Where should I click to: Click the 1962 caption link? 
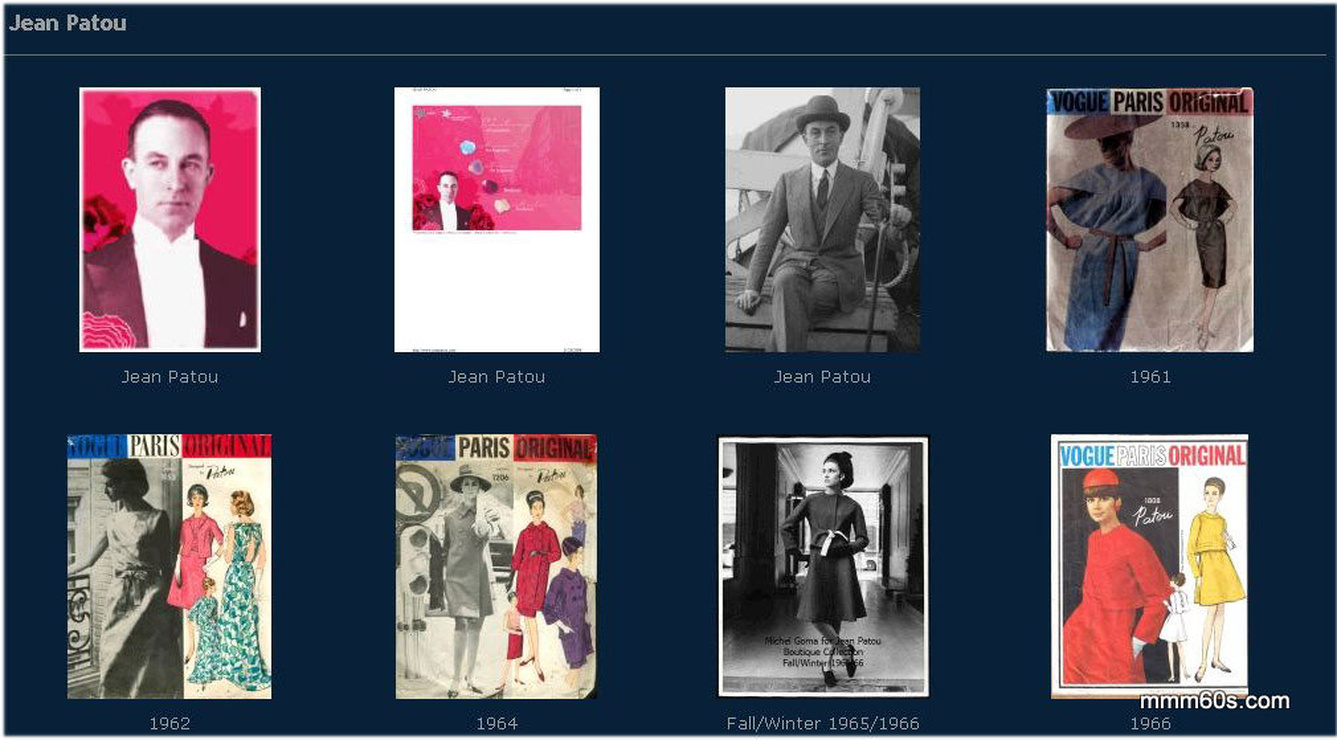pyautogui.click(x=170, y=723)
